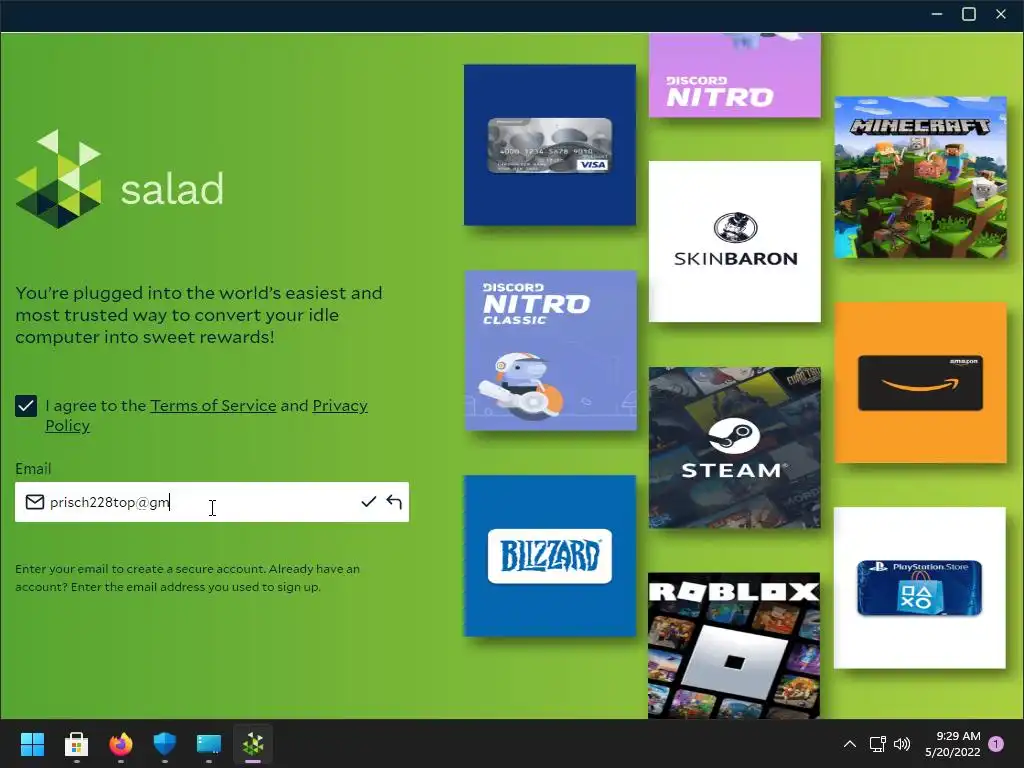Select the Steam reward tile
Screen dimensions: 1024x768
point(735,447)
